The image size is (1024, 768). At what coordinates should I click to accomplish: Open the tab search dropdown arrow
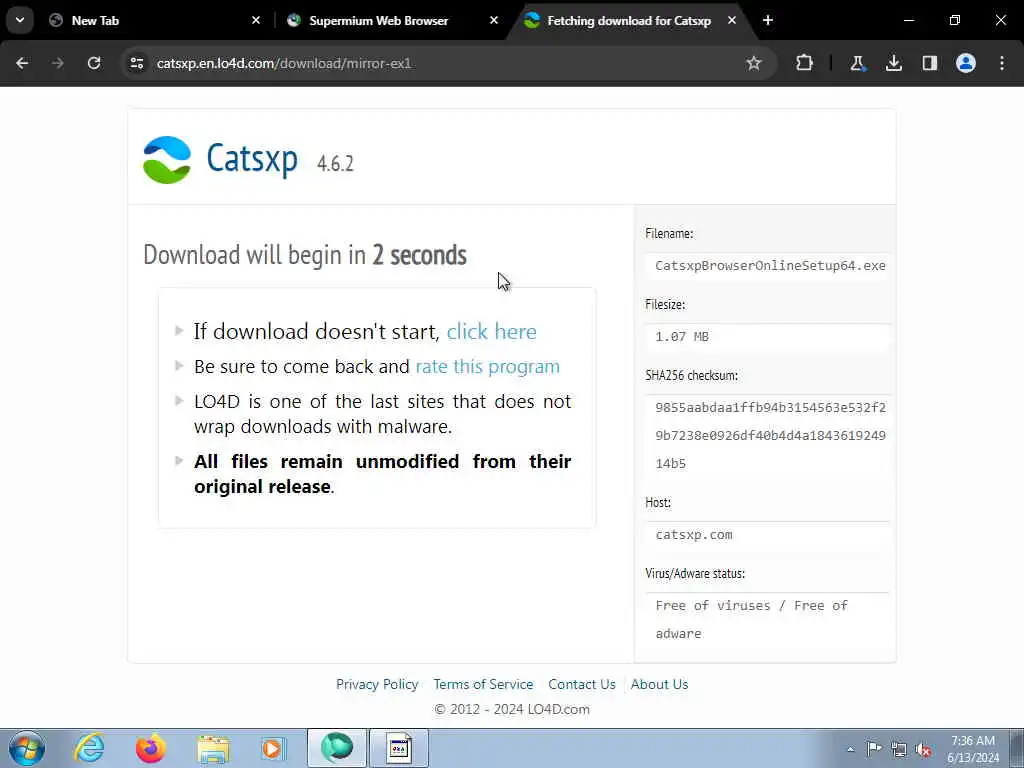click(20, 20)
